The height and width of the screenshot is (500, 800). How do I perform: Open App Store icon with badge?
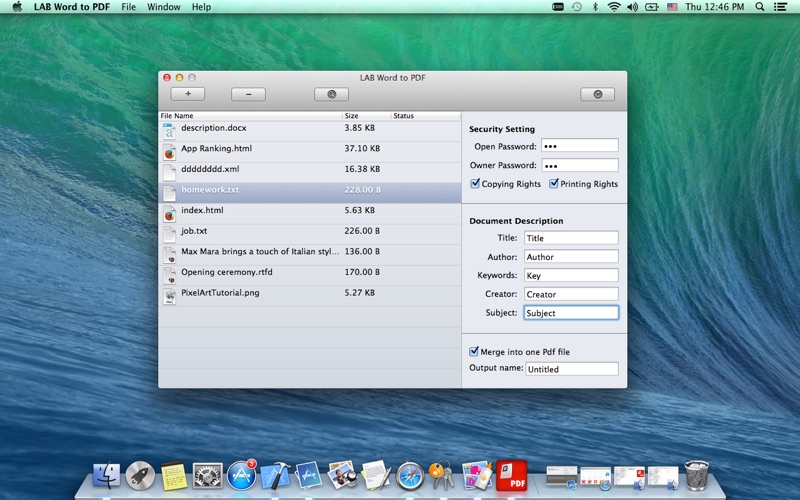(x=241, y=475)
